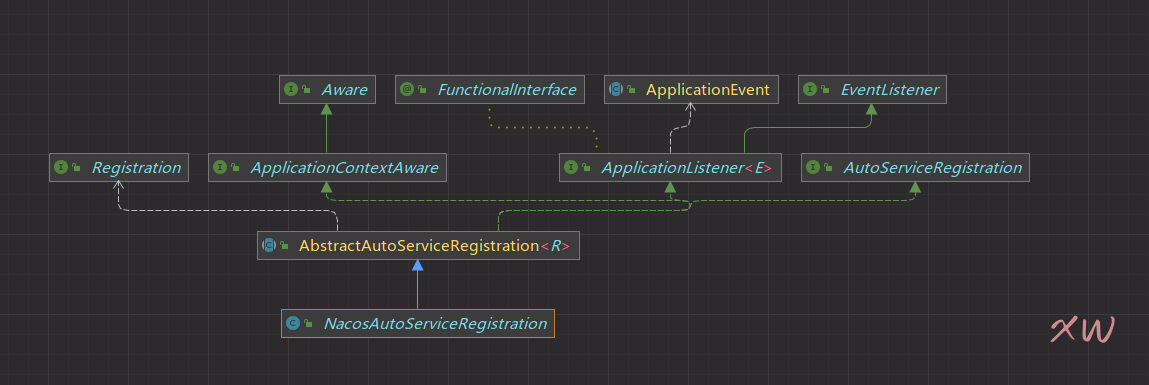Click the lock icon on EventListener

[x=825, y=89]
